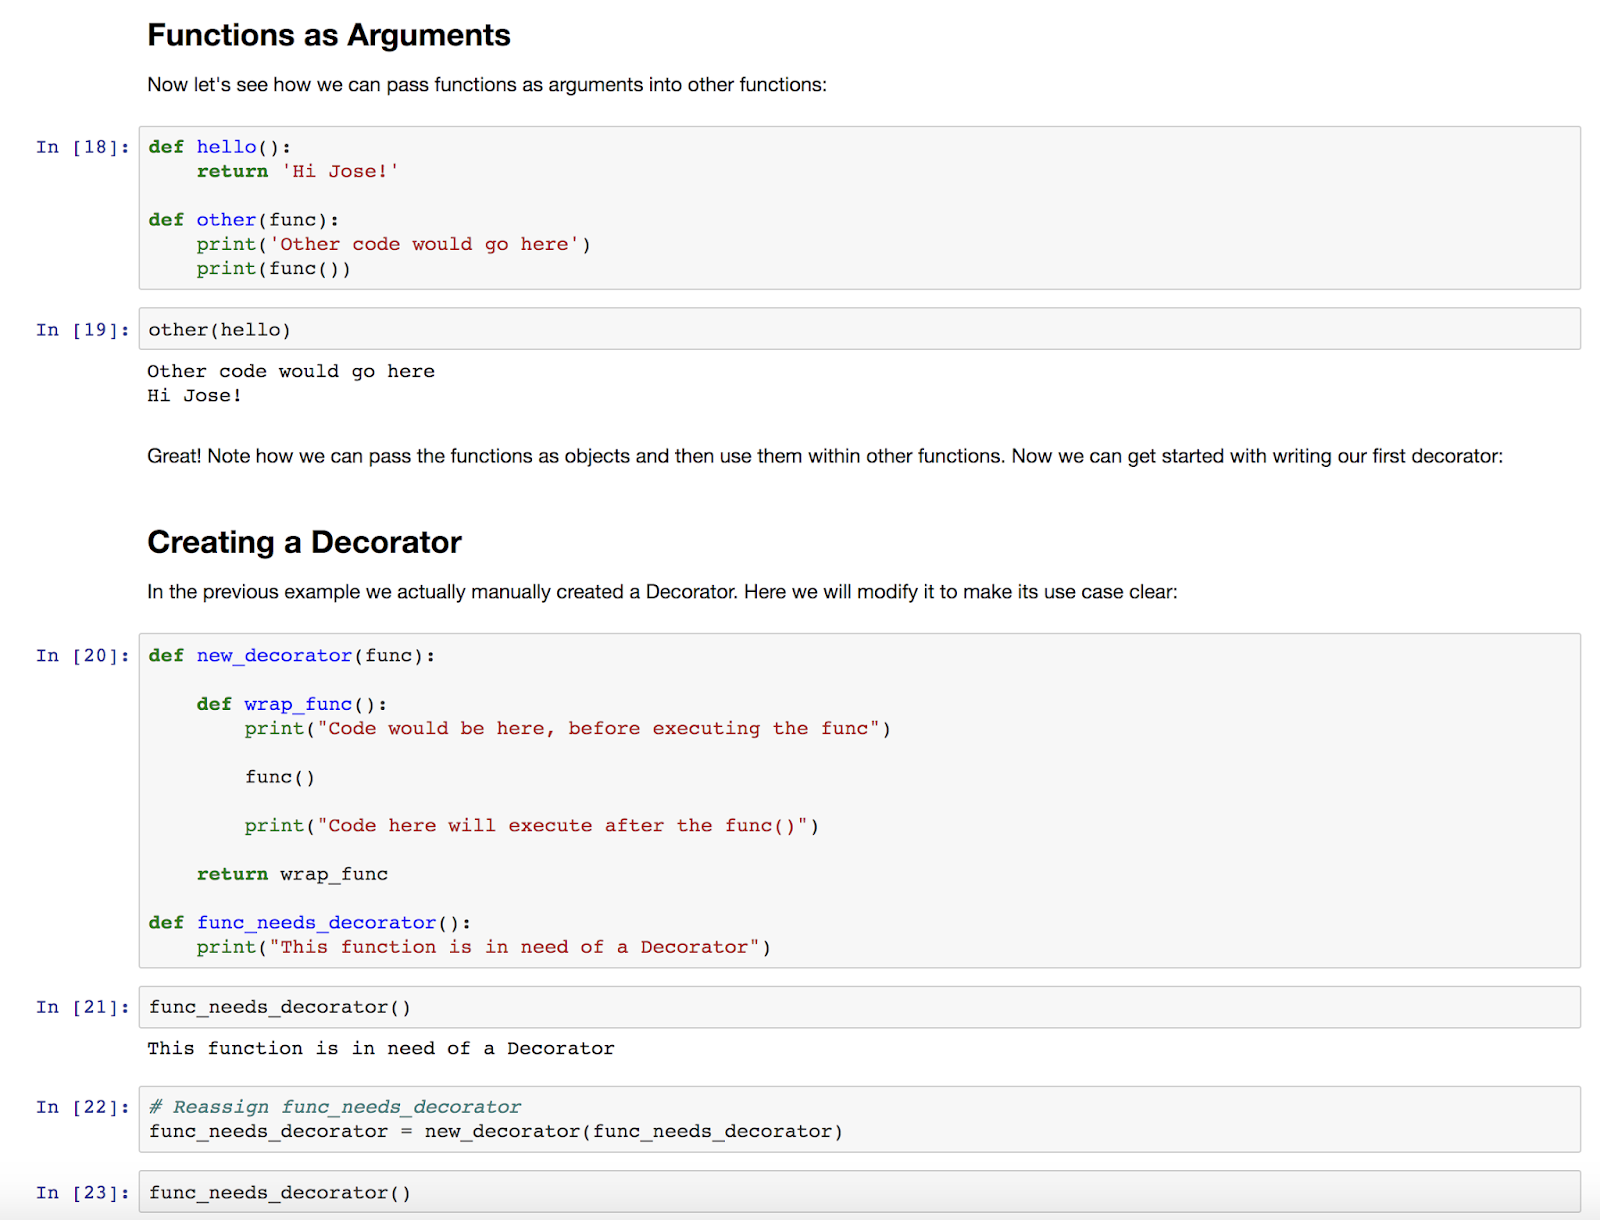Select the In [18] prompt label
The height and width of the screenshot is (1220, 1600).
click(82, 146)
